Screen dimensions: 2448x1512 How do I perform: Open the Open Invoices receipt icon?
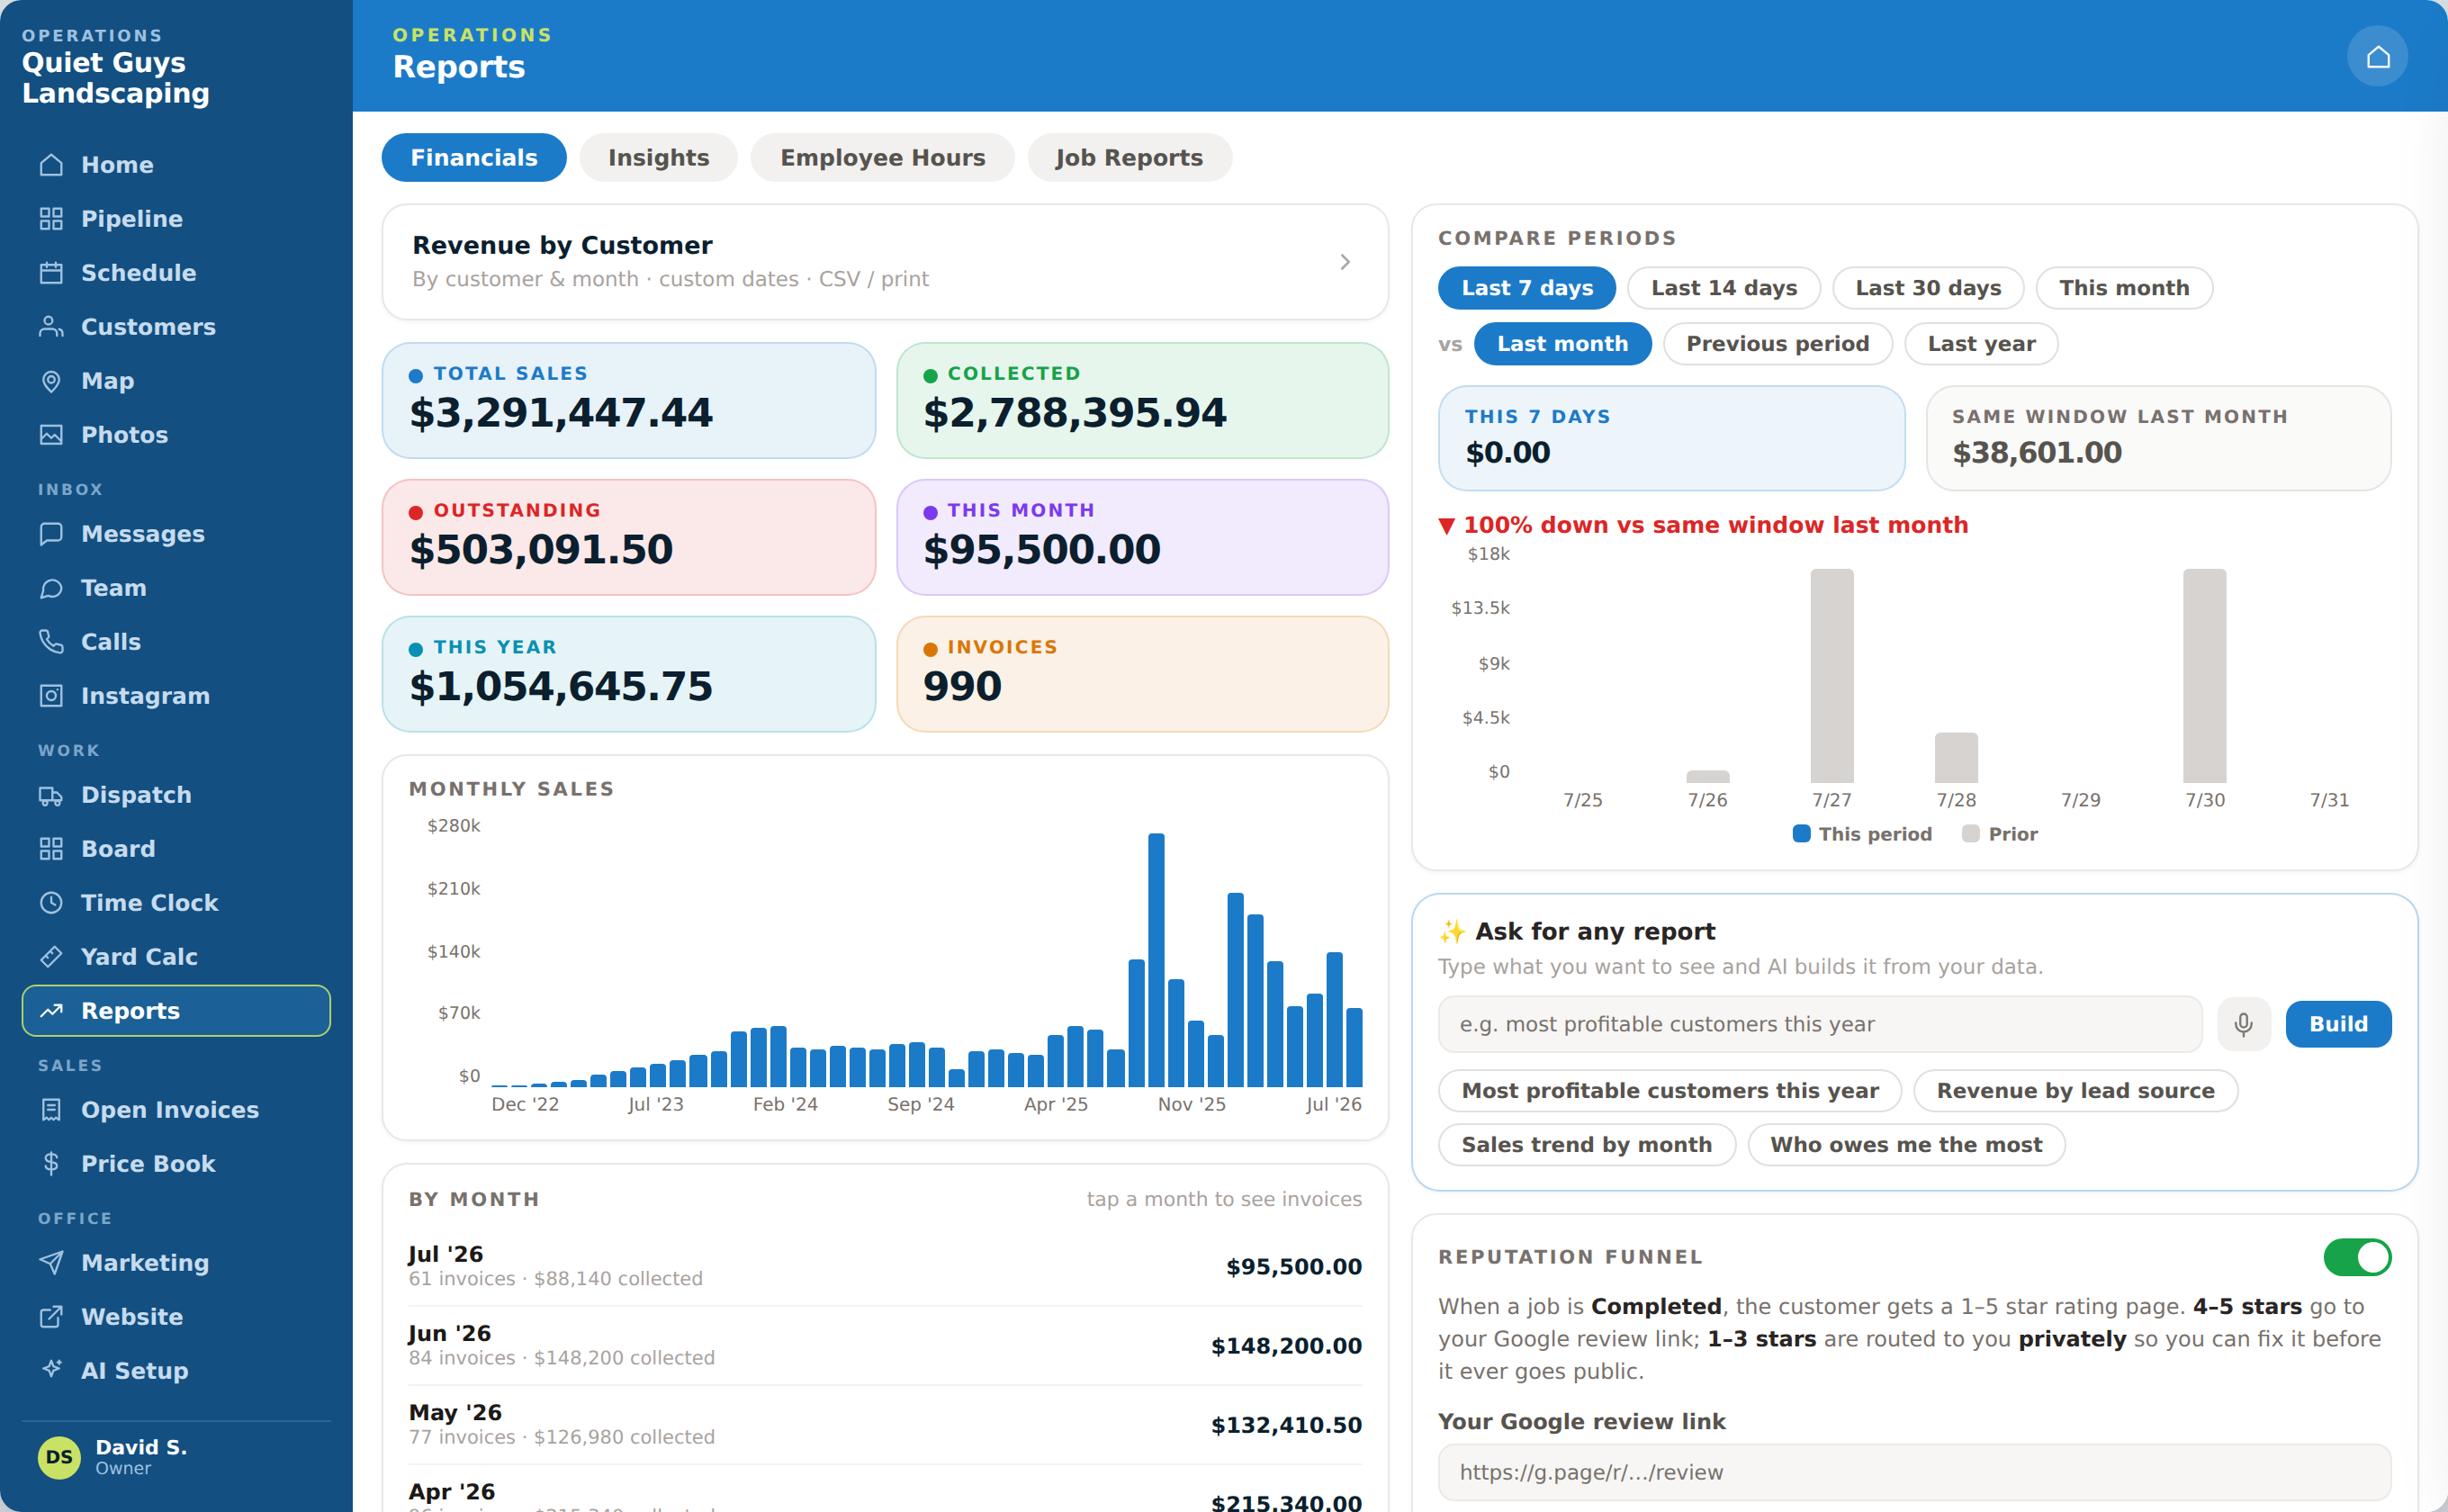point(51,1110)
